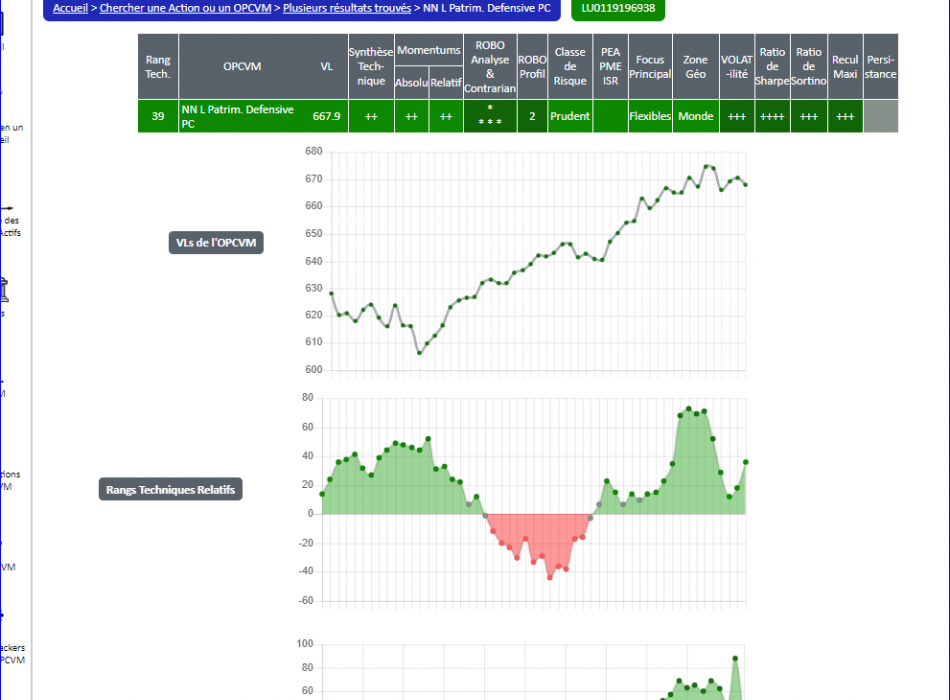
Task: Click the 'Rangs Techniques Relatifs' label button
Action: click(x=170, y=489)
